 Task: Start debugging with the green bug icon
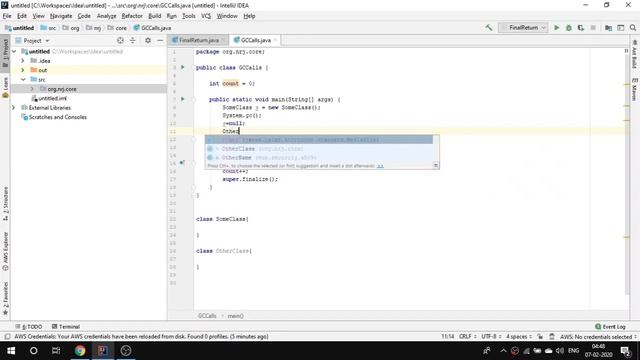(569, 28)
